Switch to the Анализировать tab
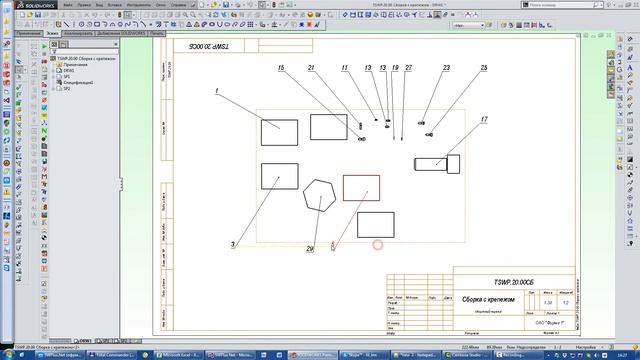Screen dimensions: 640x360 pos(78,33)
